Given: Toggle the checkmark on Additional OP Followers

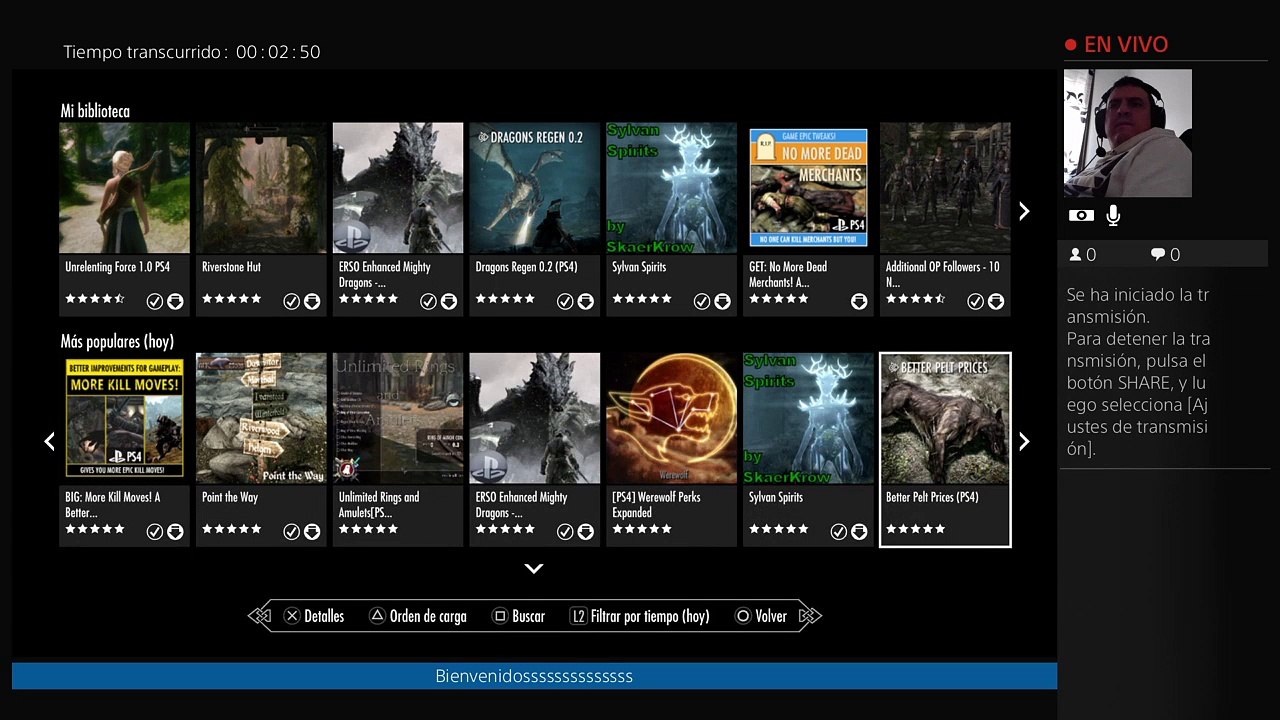Looking at the screenshot, I should 975,301.
